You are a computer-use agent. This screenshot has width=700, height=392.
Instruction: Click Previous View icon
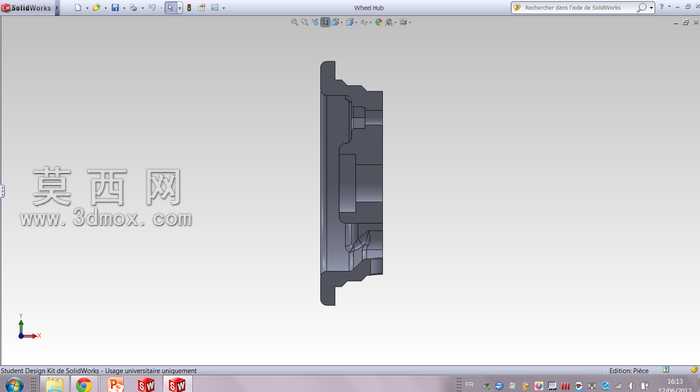(x=315, y=22)
